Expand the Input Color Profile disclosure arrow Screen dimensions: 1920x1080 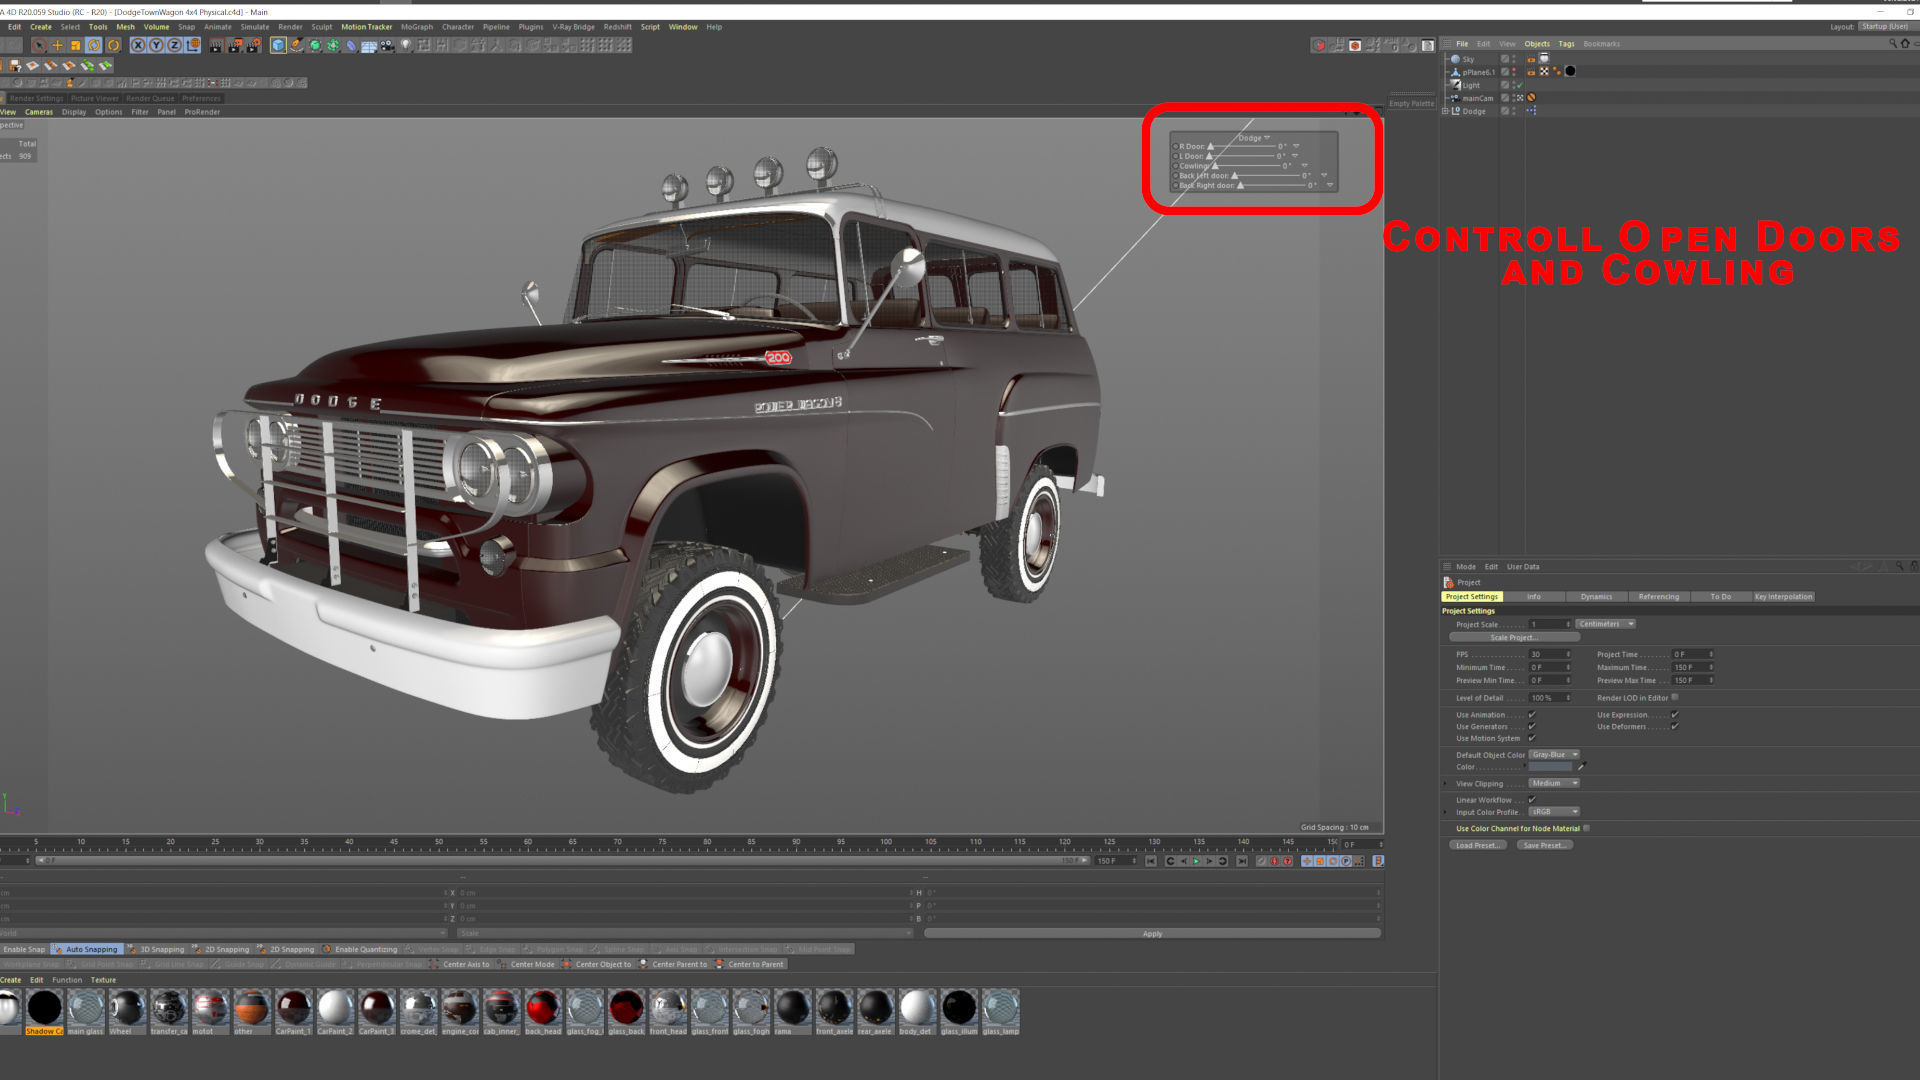coord(1446,812)
